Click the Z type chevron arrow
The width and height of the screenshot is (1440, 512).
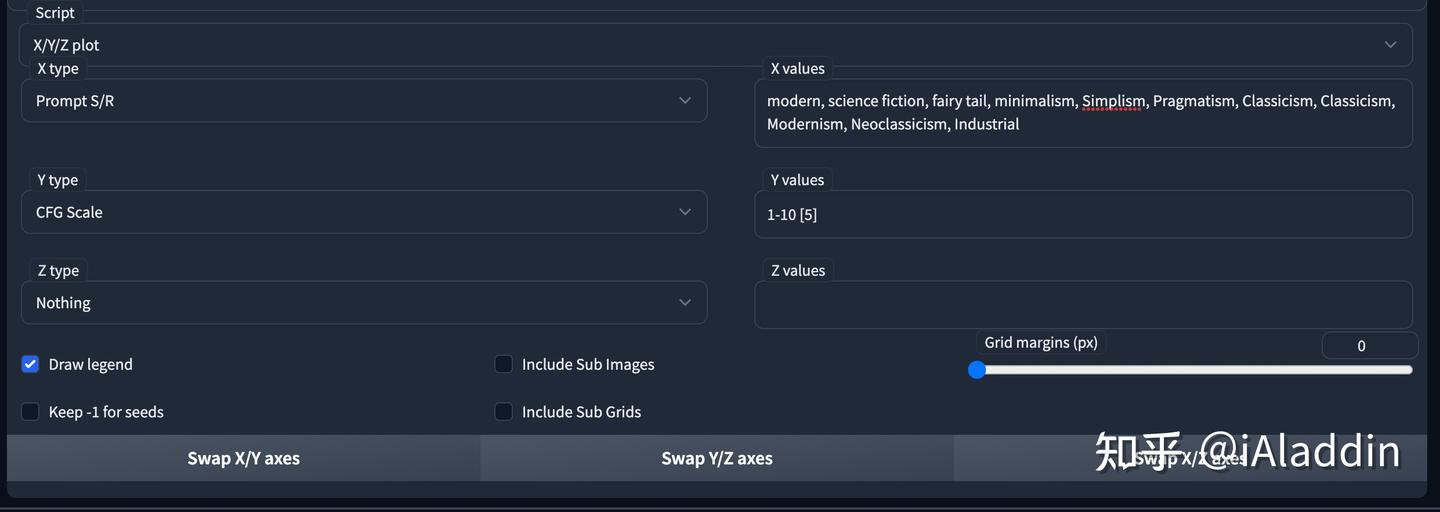coord(685,303)
